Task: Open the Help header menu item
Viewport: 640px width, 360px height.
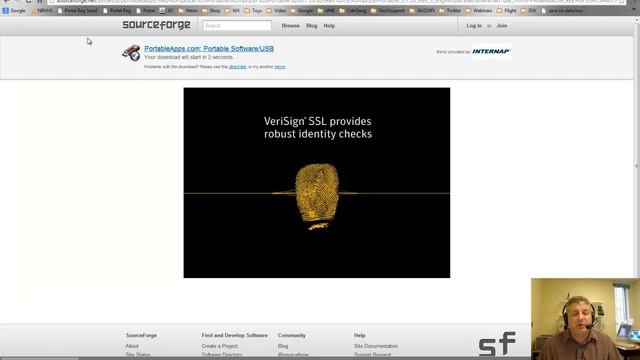Action: click(329, 26)
